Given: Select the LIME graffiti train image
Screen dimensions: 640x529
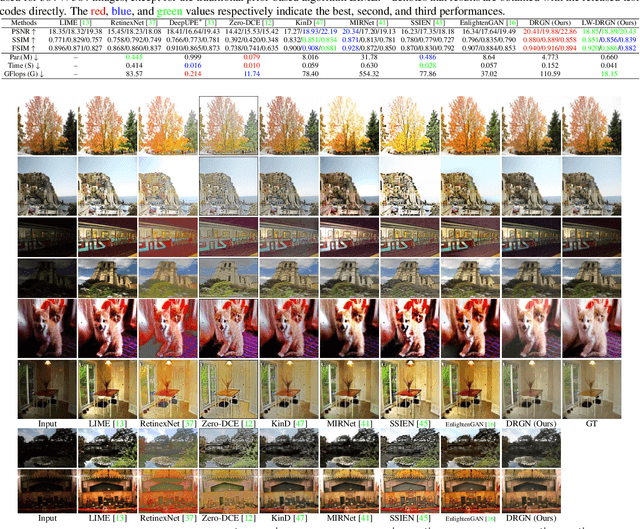Looking at the screenshot, I should 107,237.
